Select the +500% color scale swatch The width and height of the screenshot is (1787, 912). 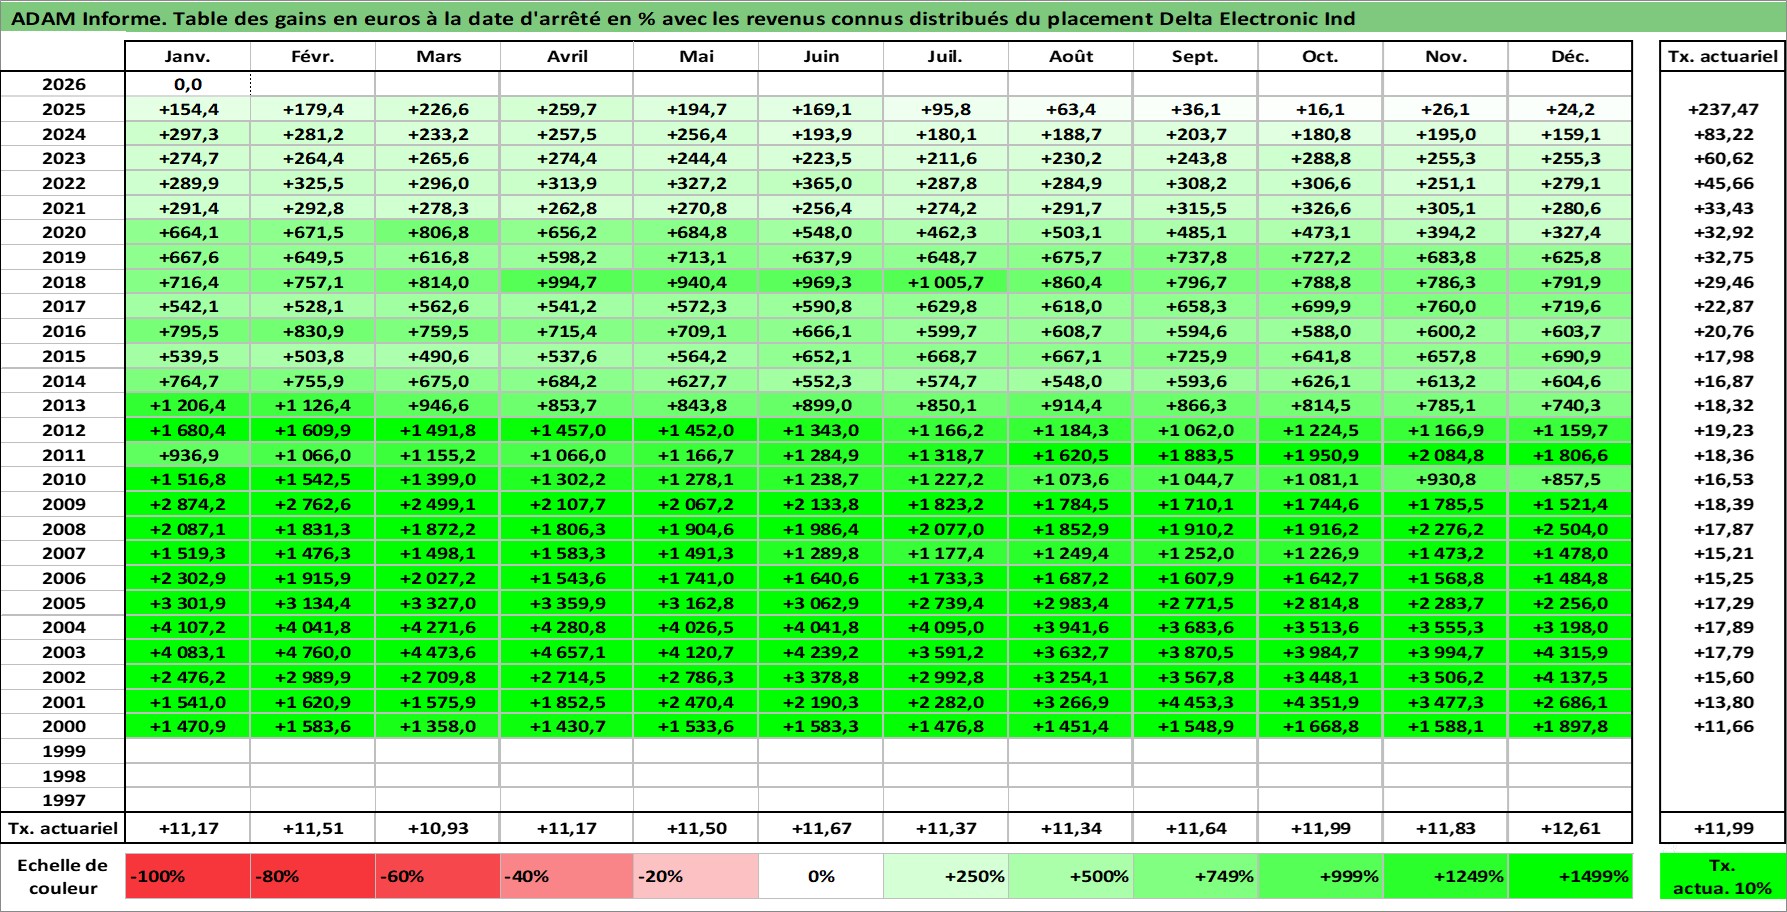click(x=1071, y=876)
